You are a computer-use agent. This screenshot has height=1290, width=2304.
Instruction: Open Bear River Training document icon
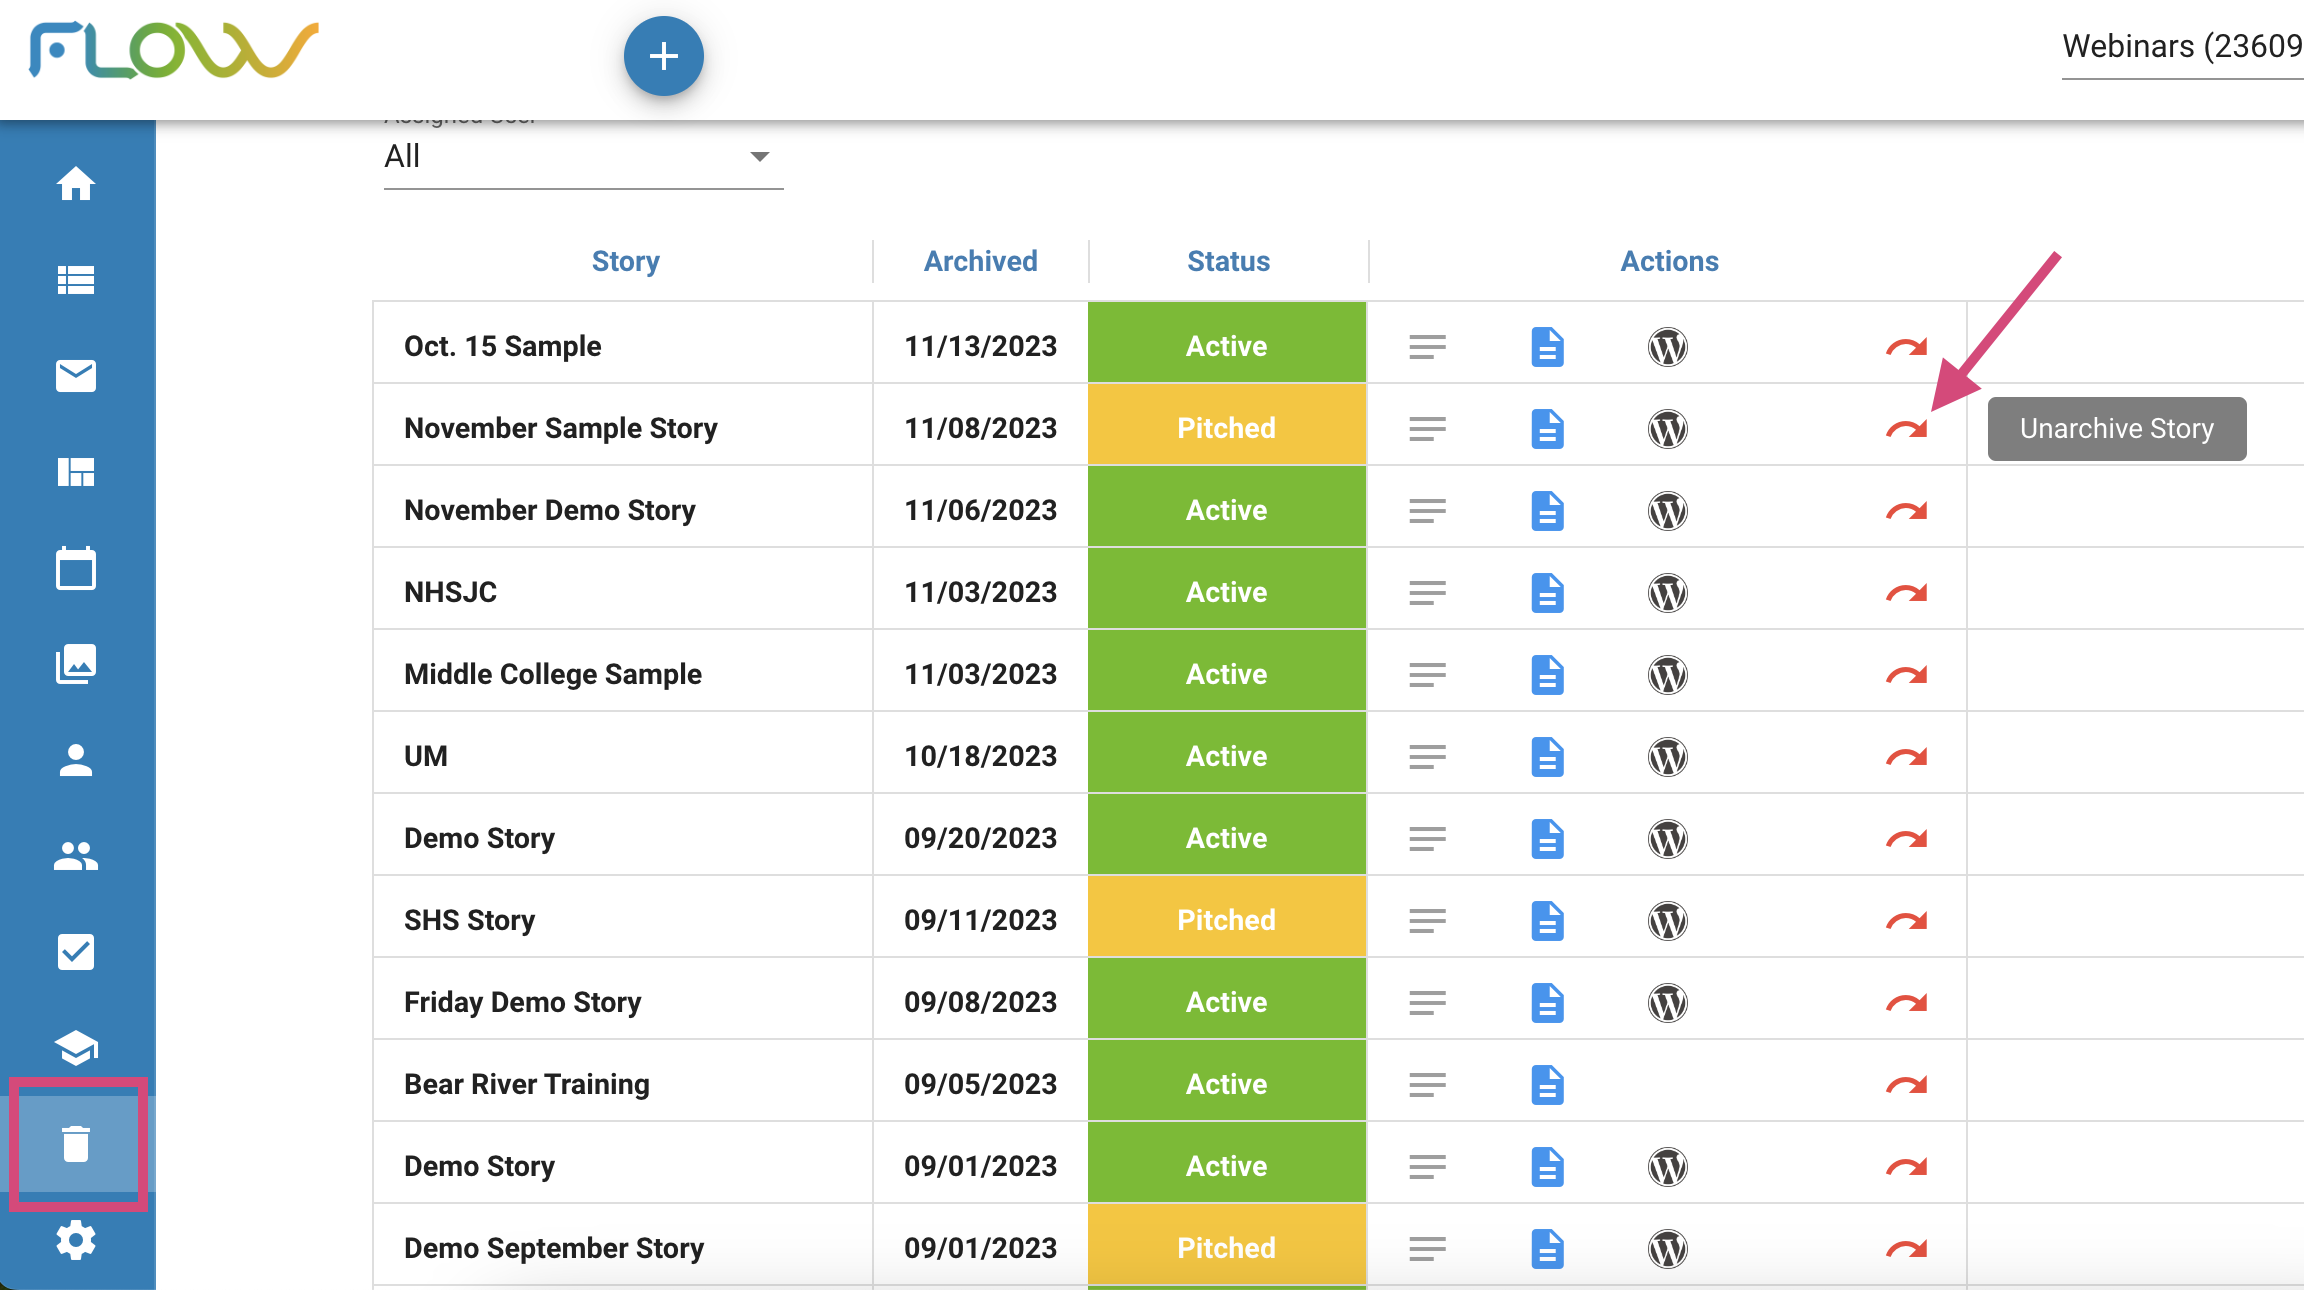(1548, 1085)
